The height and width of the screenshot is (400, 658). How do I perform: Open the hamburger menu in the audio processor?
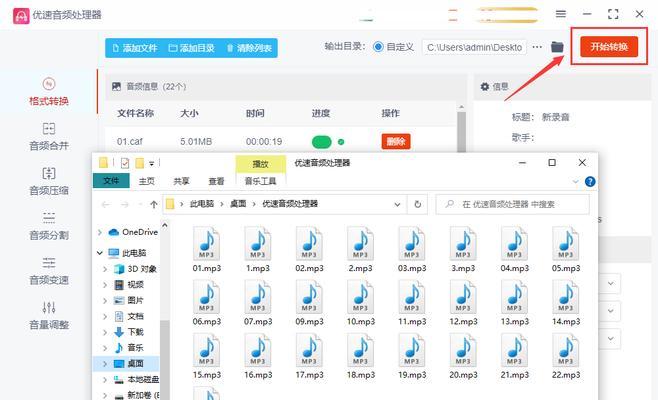[x=561, y=14]
